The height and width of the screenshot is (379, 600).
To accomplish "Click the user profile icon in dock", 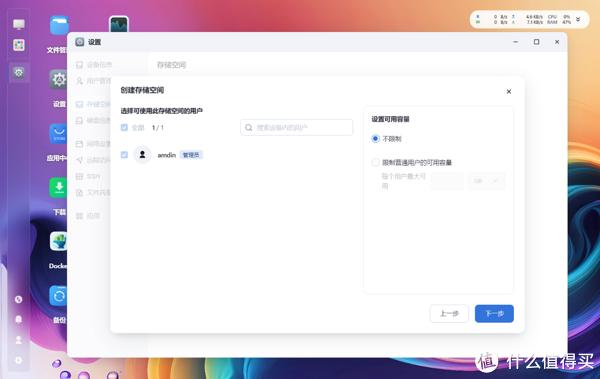I will [x=18, y=340].
